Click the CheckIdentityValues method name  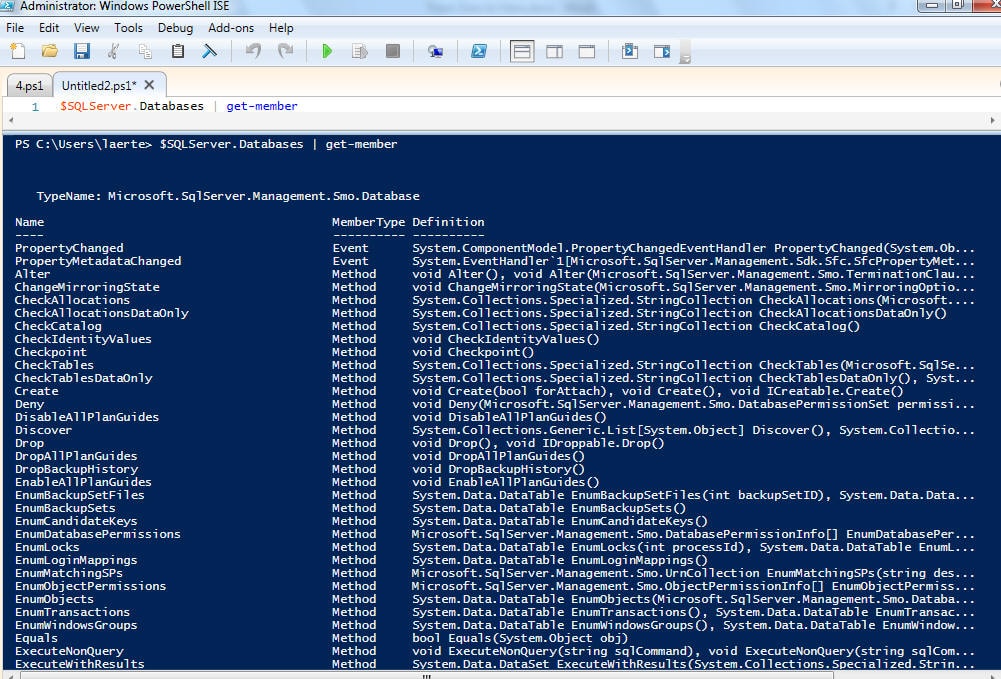coord(83,339)
